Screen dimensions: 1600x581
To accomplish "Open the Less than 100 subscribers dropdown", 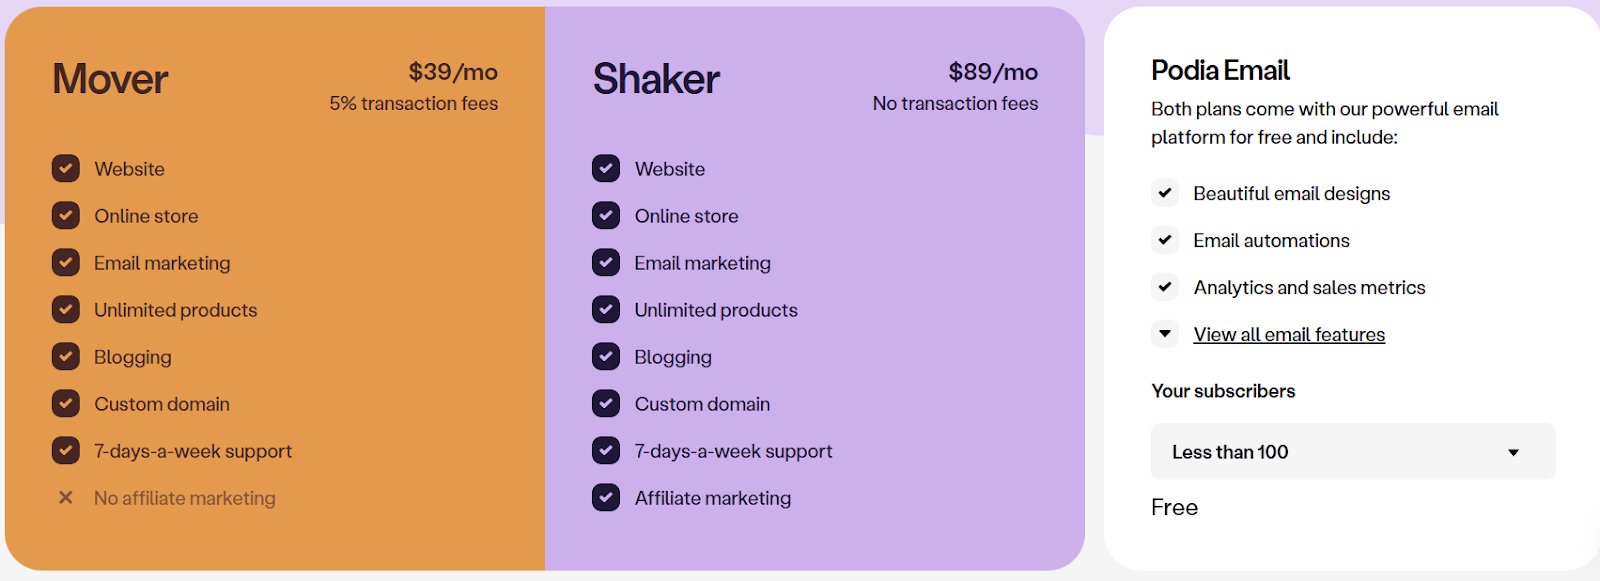I will click(1352, 452).
